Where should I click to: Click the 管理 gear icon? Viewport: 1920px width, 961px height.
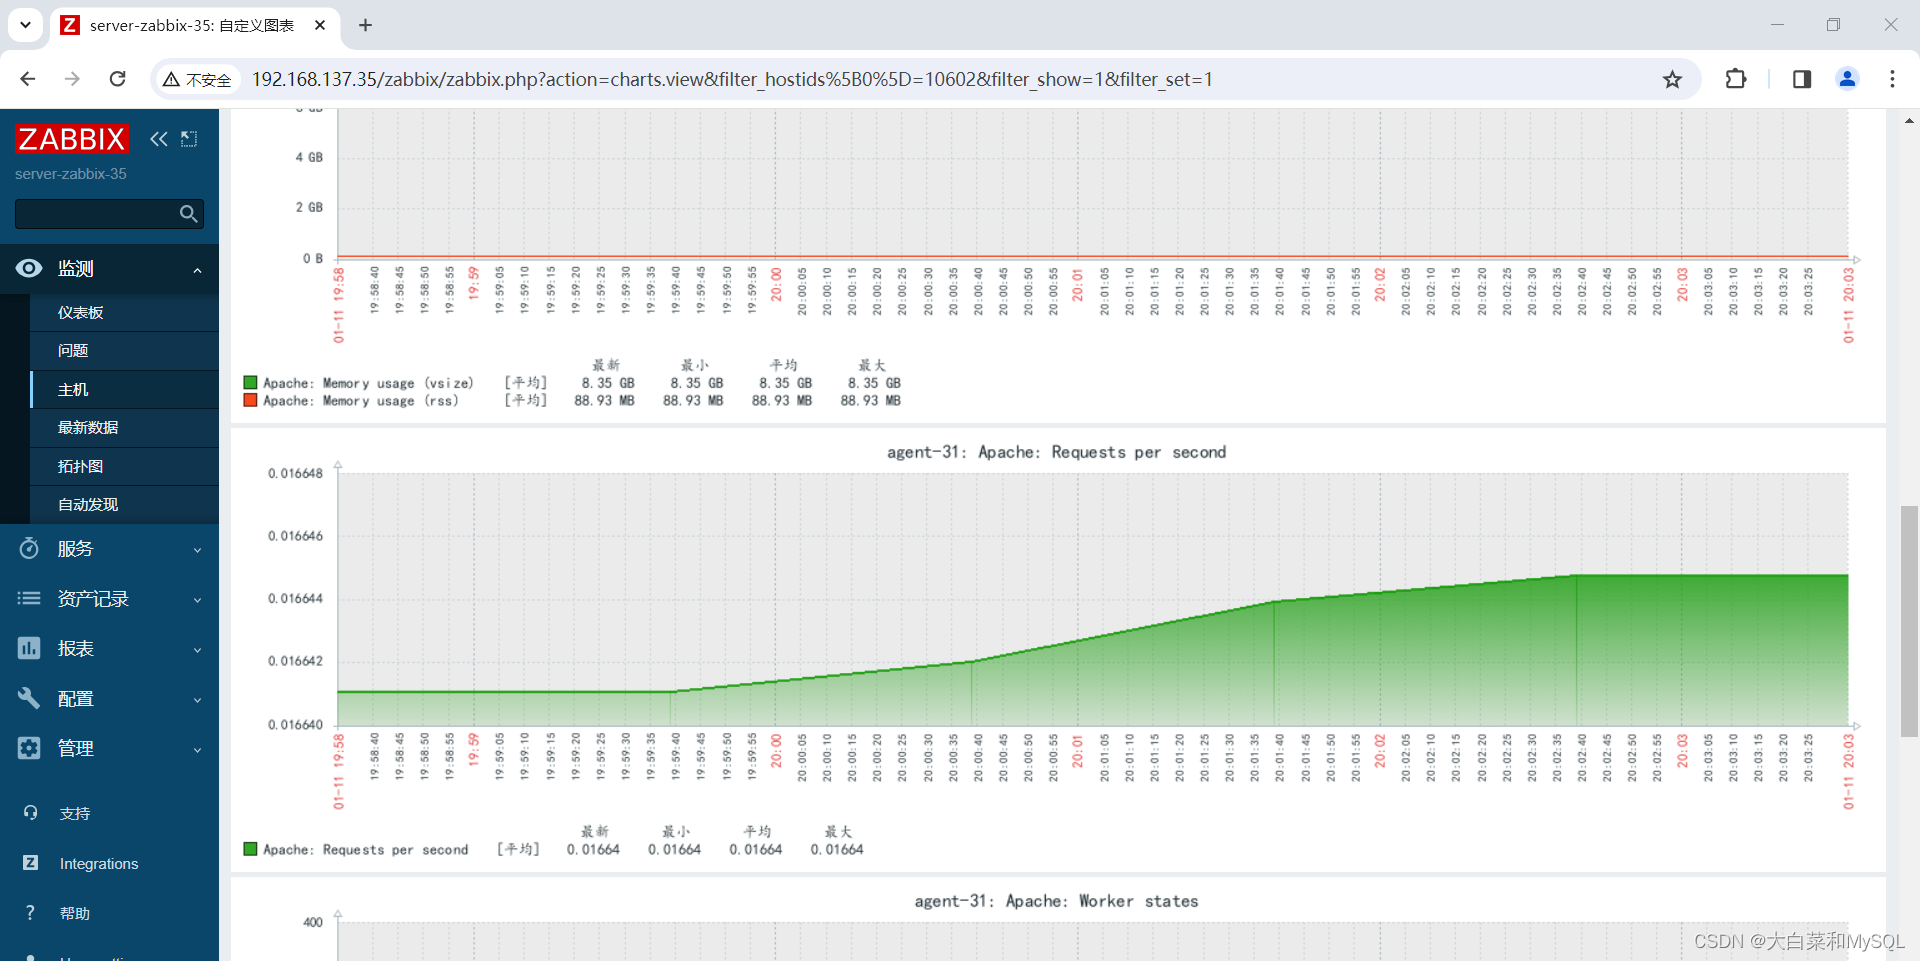tap(29, 748)
